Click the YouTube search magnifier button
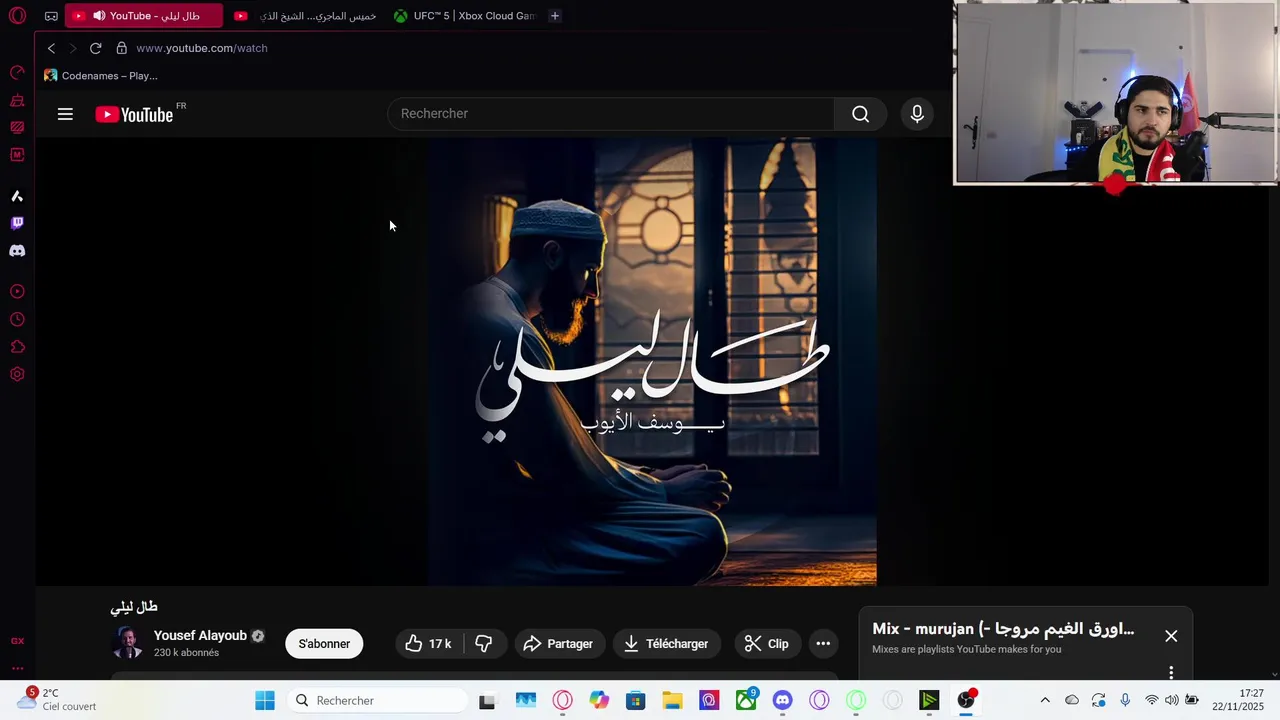Screen dimensions: 1280x720 pyautogui.click(x=860, y=114)
